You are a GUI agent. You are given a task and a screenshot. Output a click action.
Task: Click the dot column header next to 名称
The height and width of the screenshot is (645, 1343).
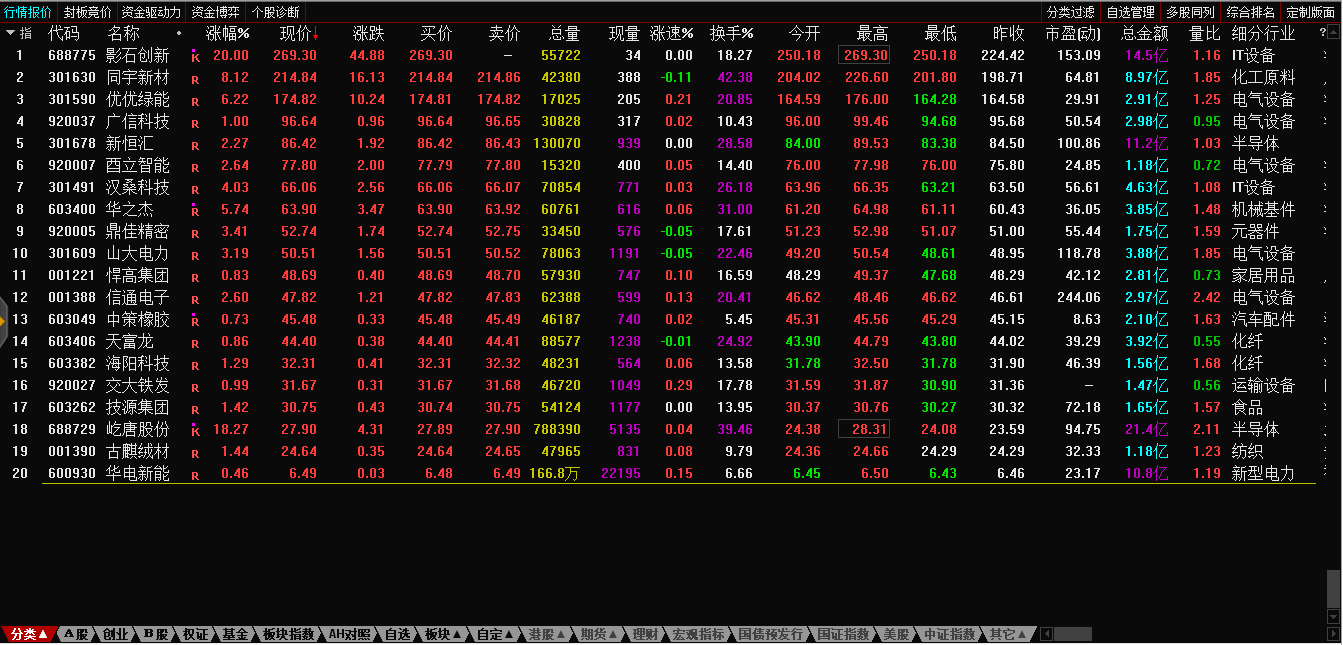[x=179, y=33]
